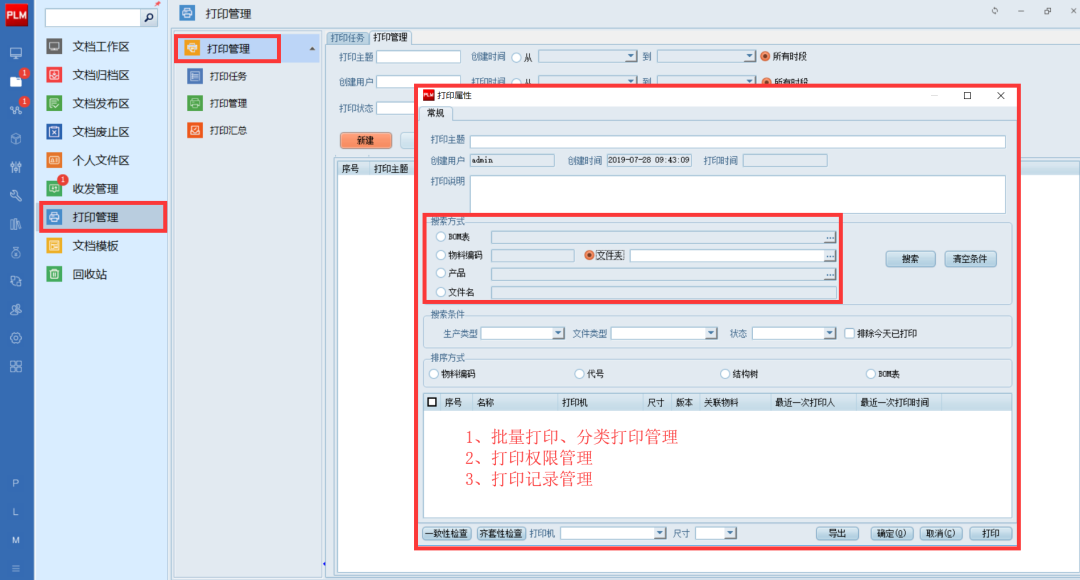Open 打印汇总 print summary item
This screenshot has height=580, width=1080.
(227, 130)
